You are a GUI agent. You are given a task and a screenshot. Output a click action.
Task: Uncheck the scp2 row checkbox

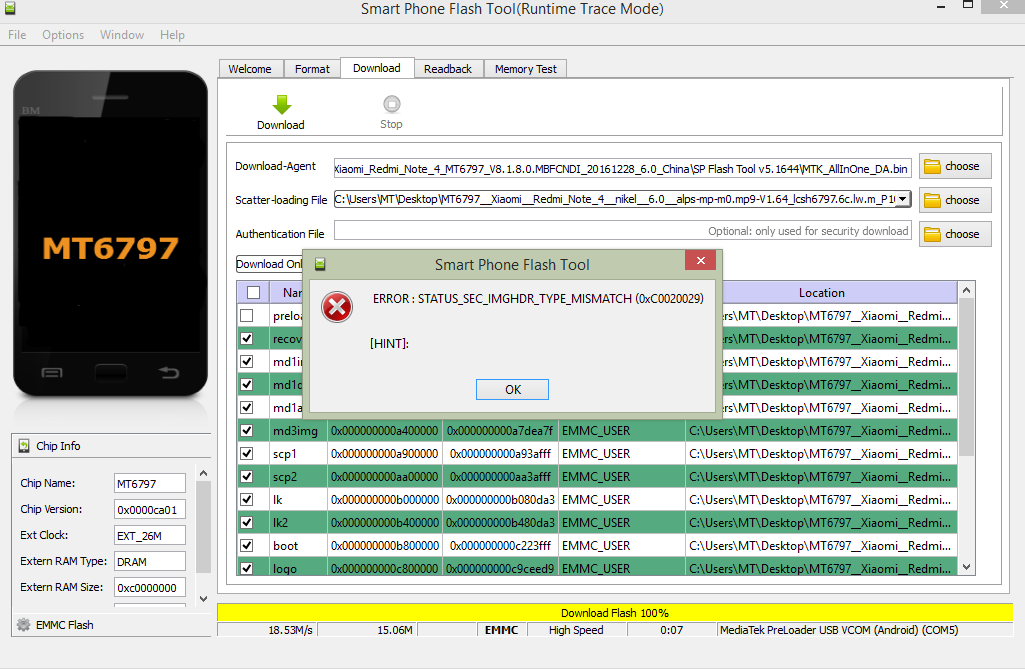pyautogui.click(x=246, y=476)
